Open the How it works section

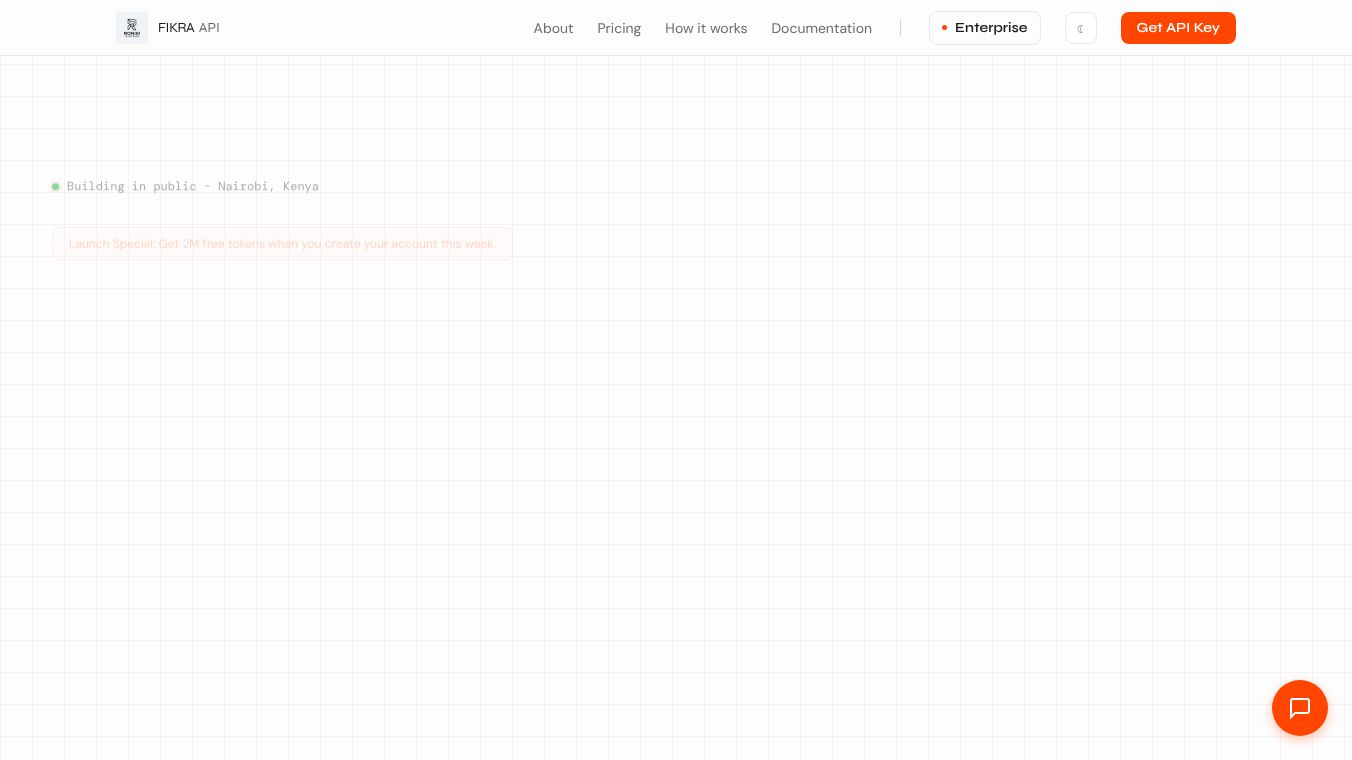(706, 28)
